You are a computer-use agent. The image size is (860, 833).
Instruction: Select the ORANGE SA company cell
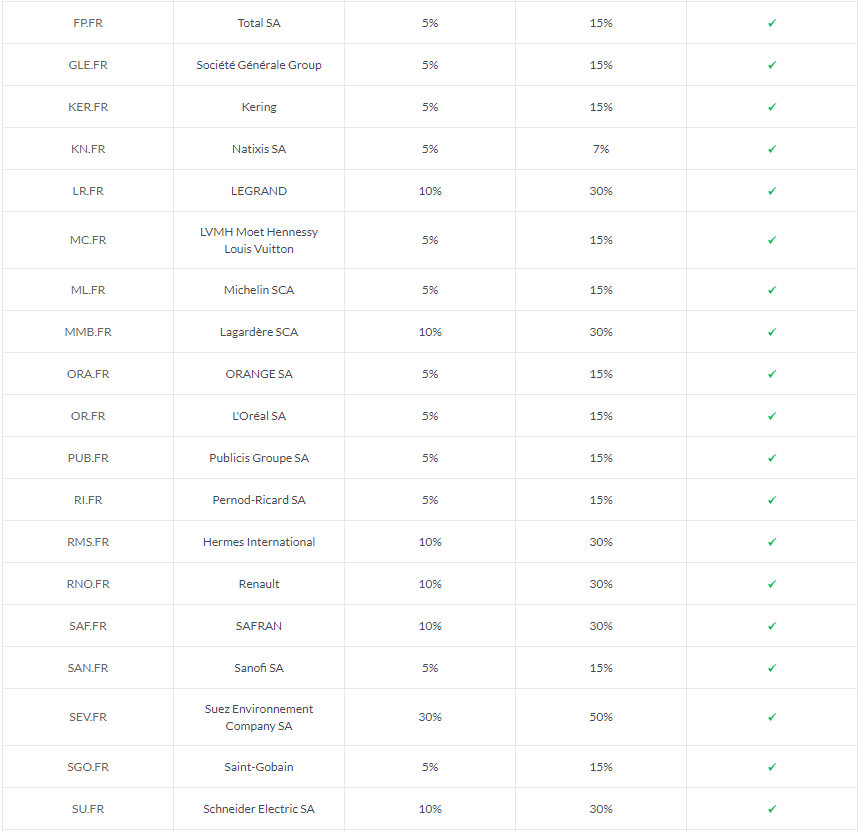(259, 374)
